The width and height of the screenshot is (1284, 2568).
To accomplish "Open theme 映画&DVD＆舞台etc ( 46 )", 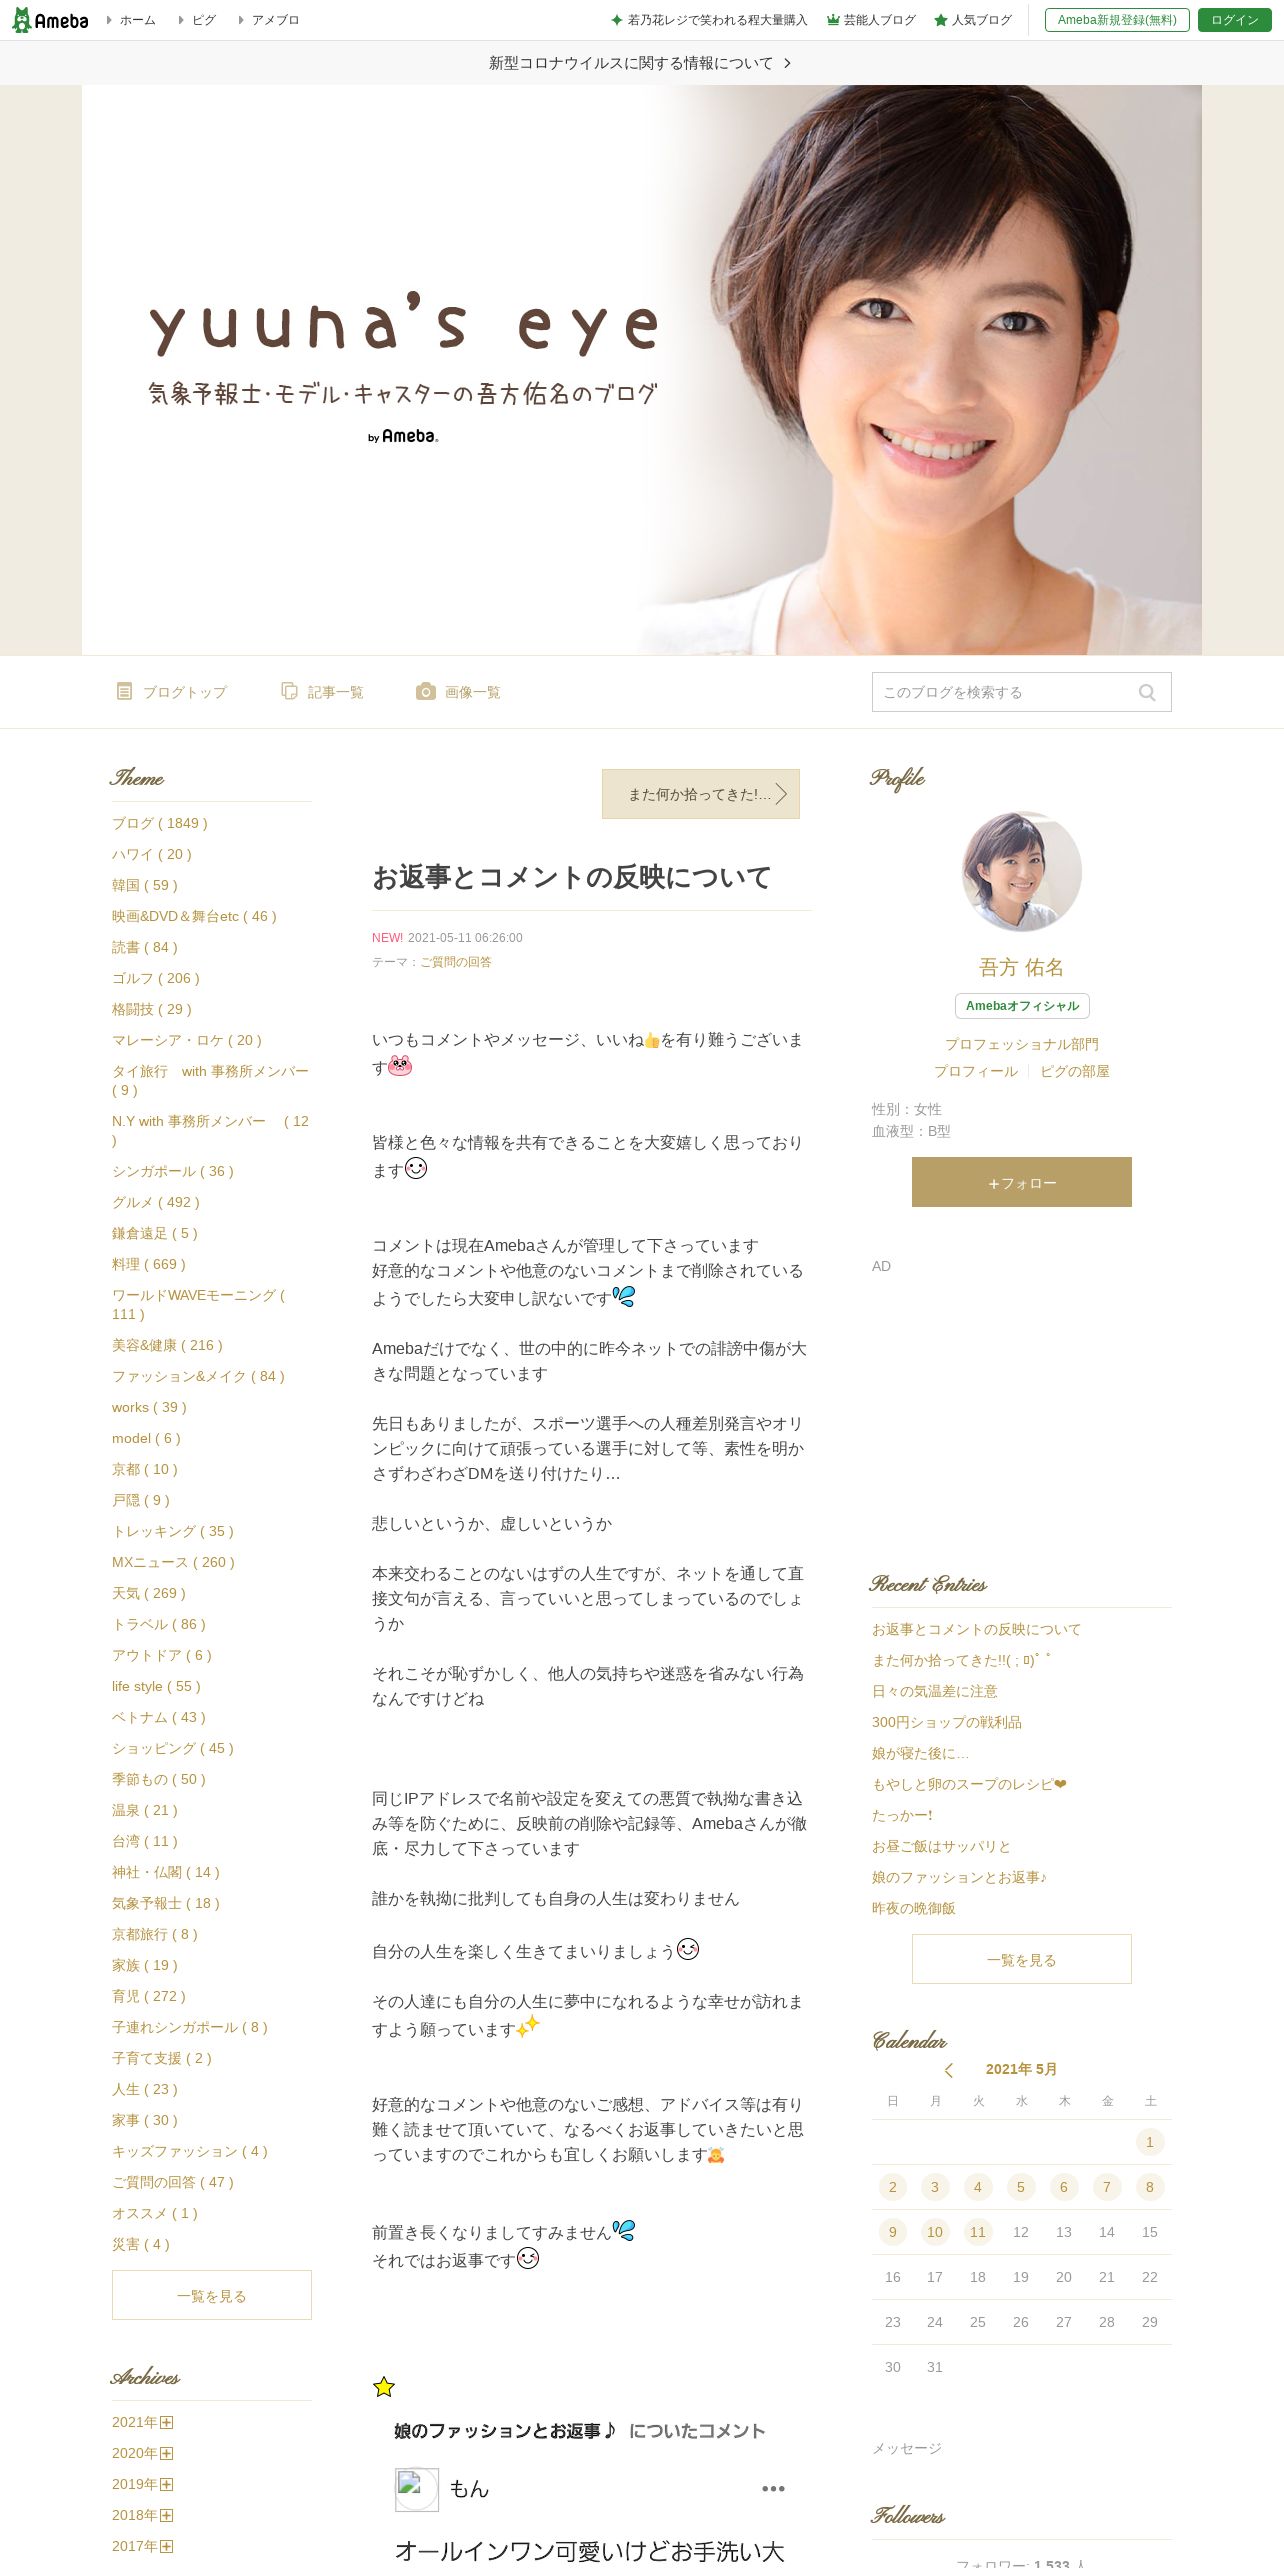I will point(194,916).
